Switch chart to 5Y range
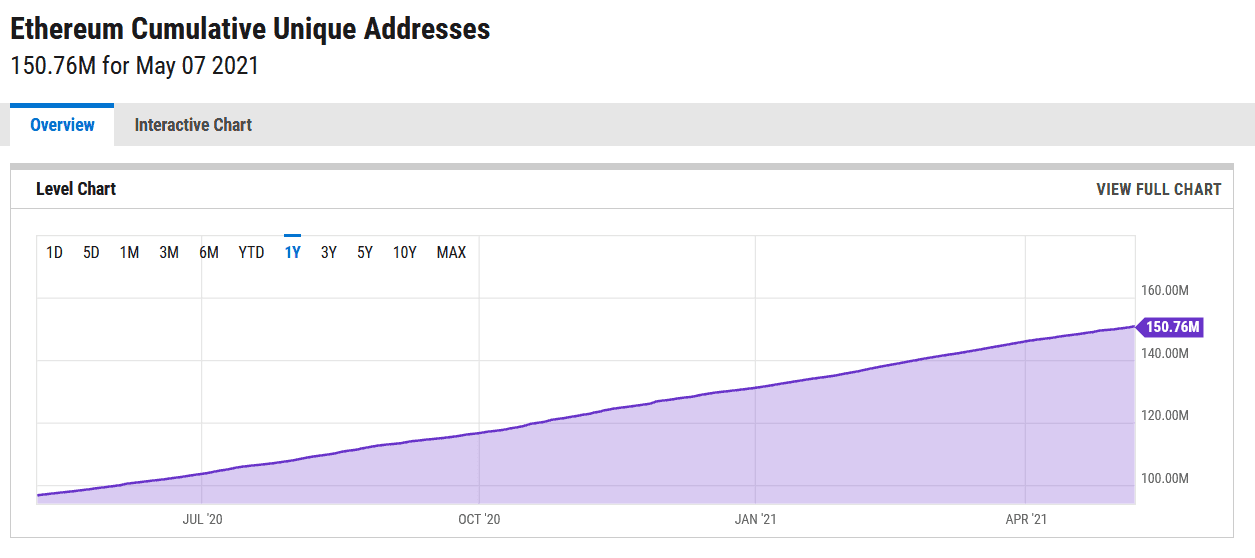Image resolution: width=1255 pixels, height=558 pixels. pos(365,252)
